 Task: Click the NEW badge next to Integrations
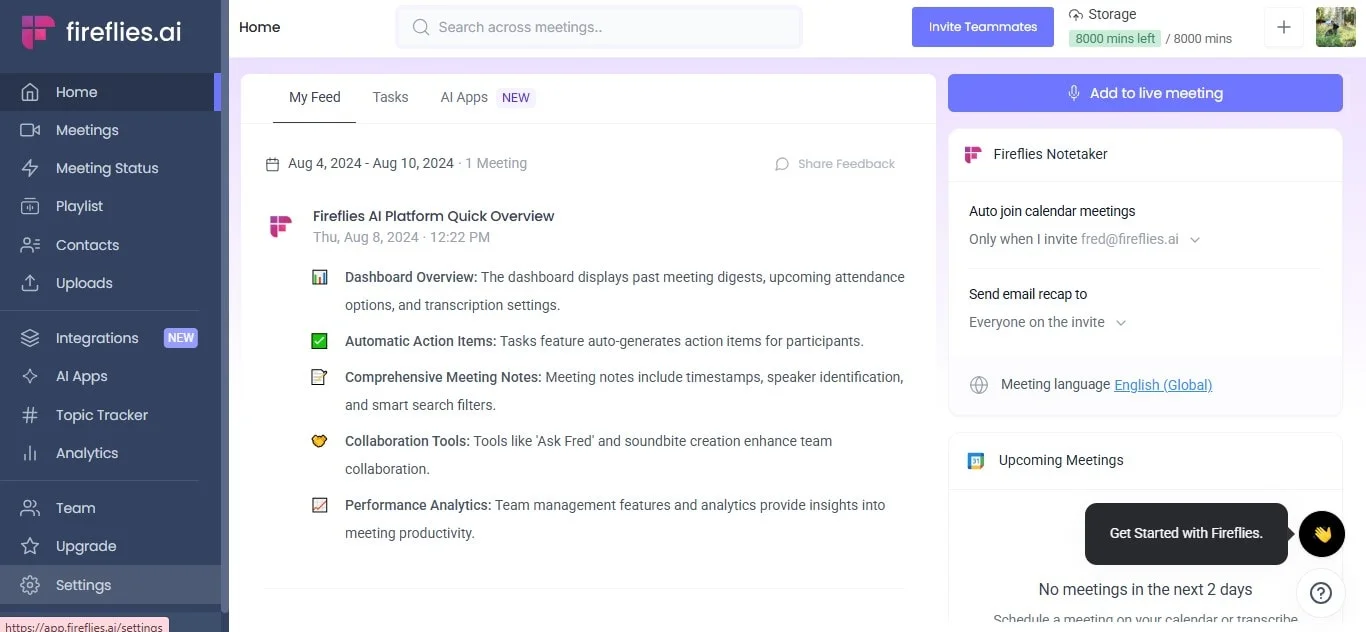pyautogui.click(x=181, y=338)
